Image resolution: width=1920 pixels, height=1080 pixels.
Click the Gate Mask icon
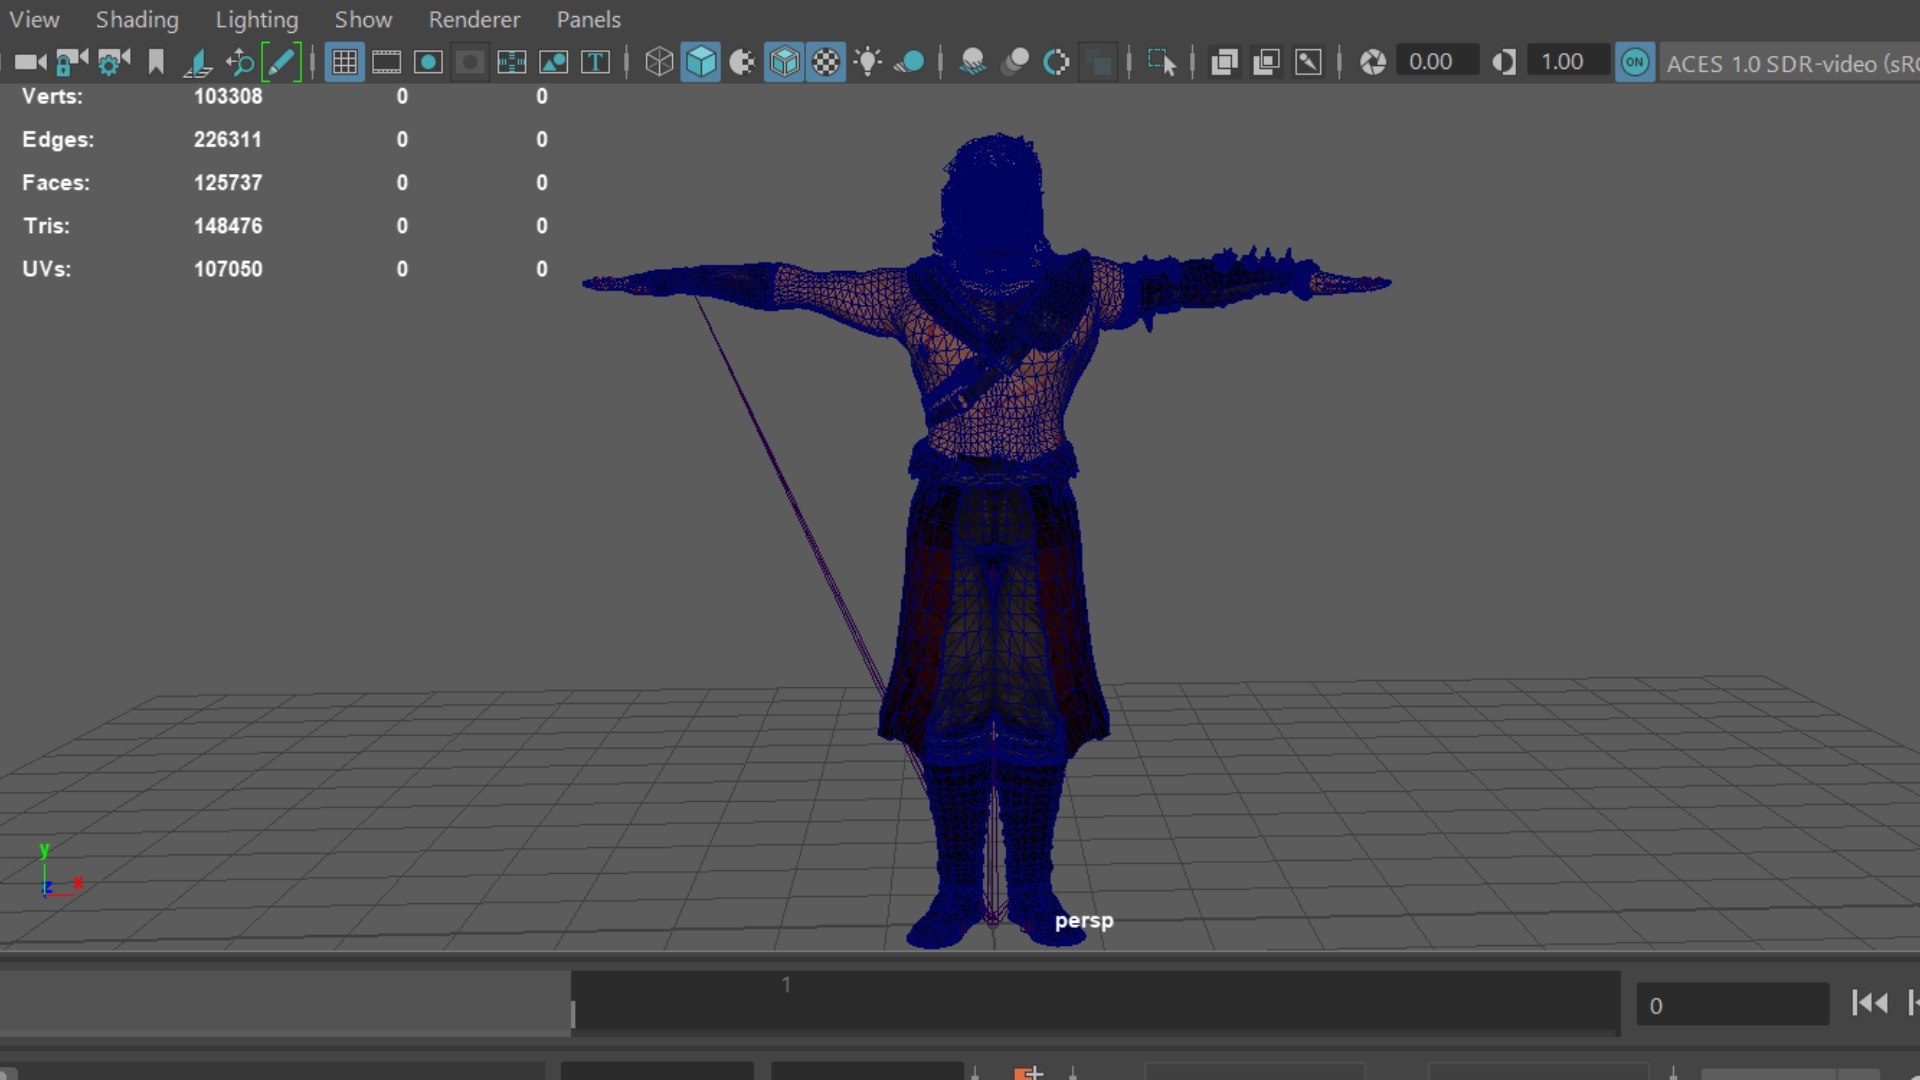[x=470, y=62]
